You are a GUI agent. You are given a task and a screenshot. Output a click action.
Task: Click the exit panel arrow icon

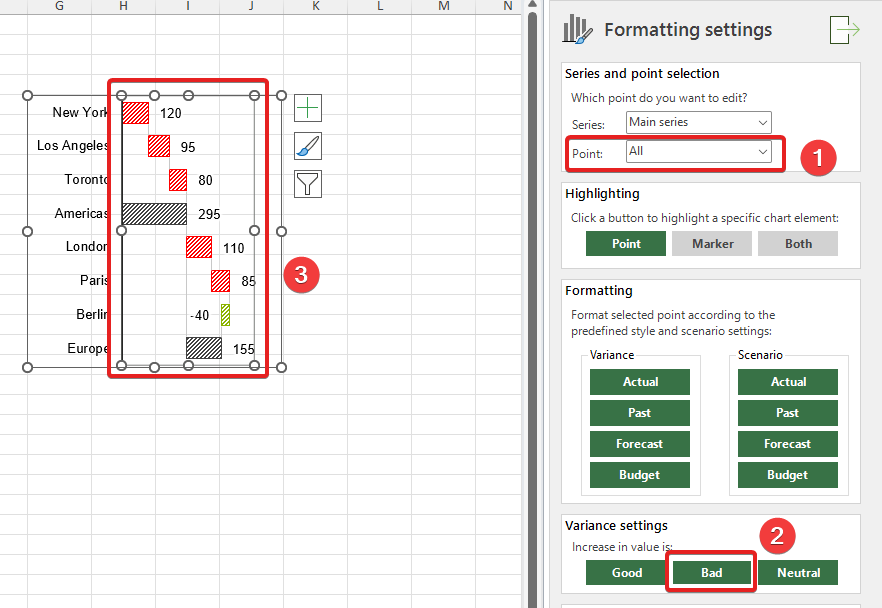pyautogui.click(x=844, y=30)
